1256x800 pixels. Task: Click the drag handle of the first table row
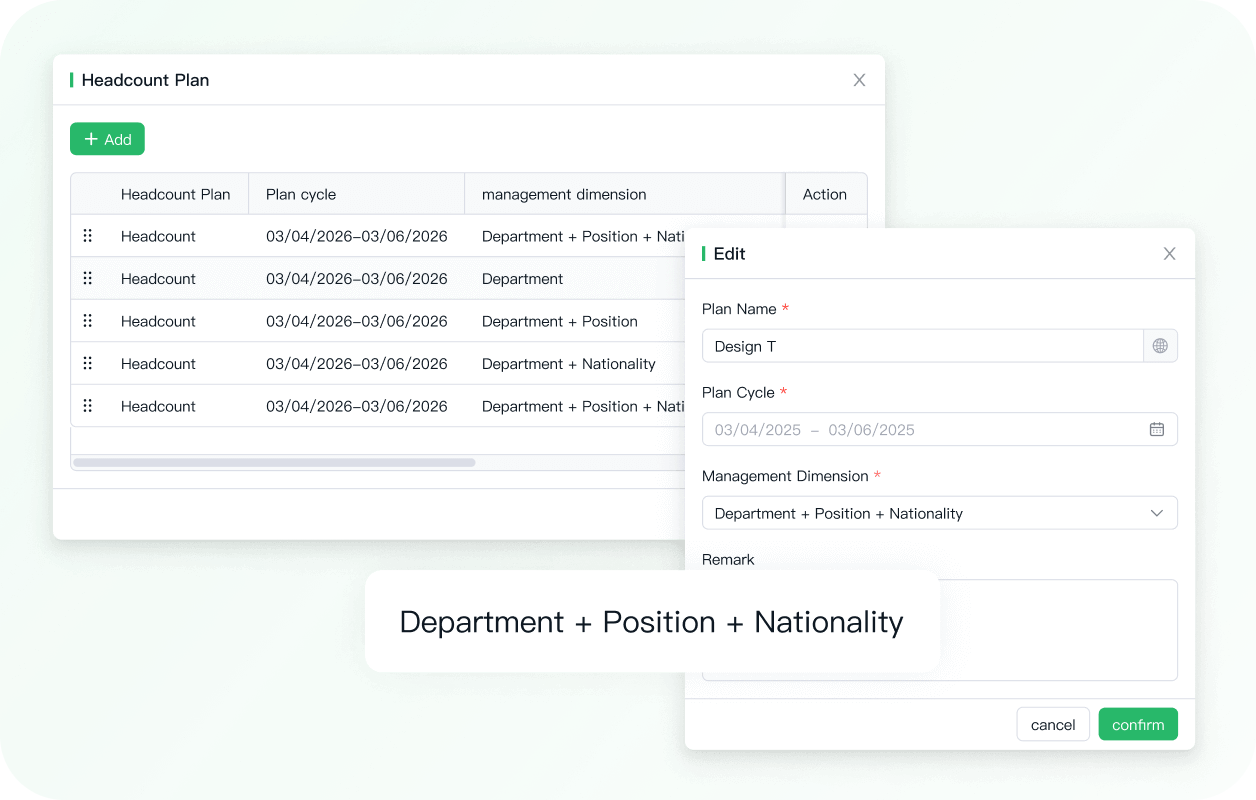tap(88, 236)
